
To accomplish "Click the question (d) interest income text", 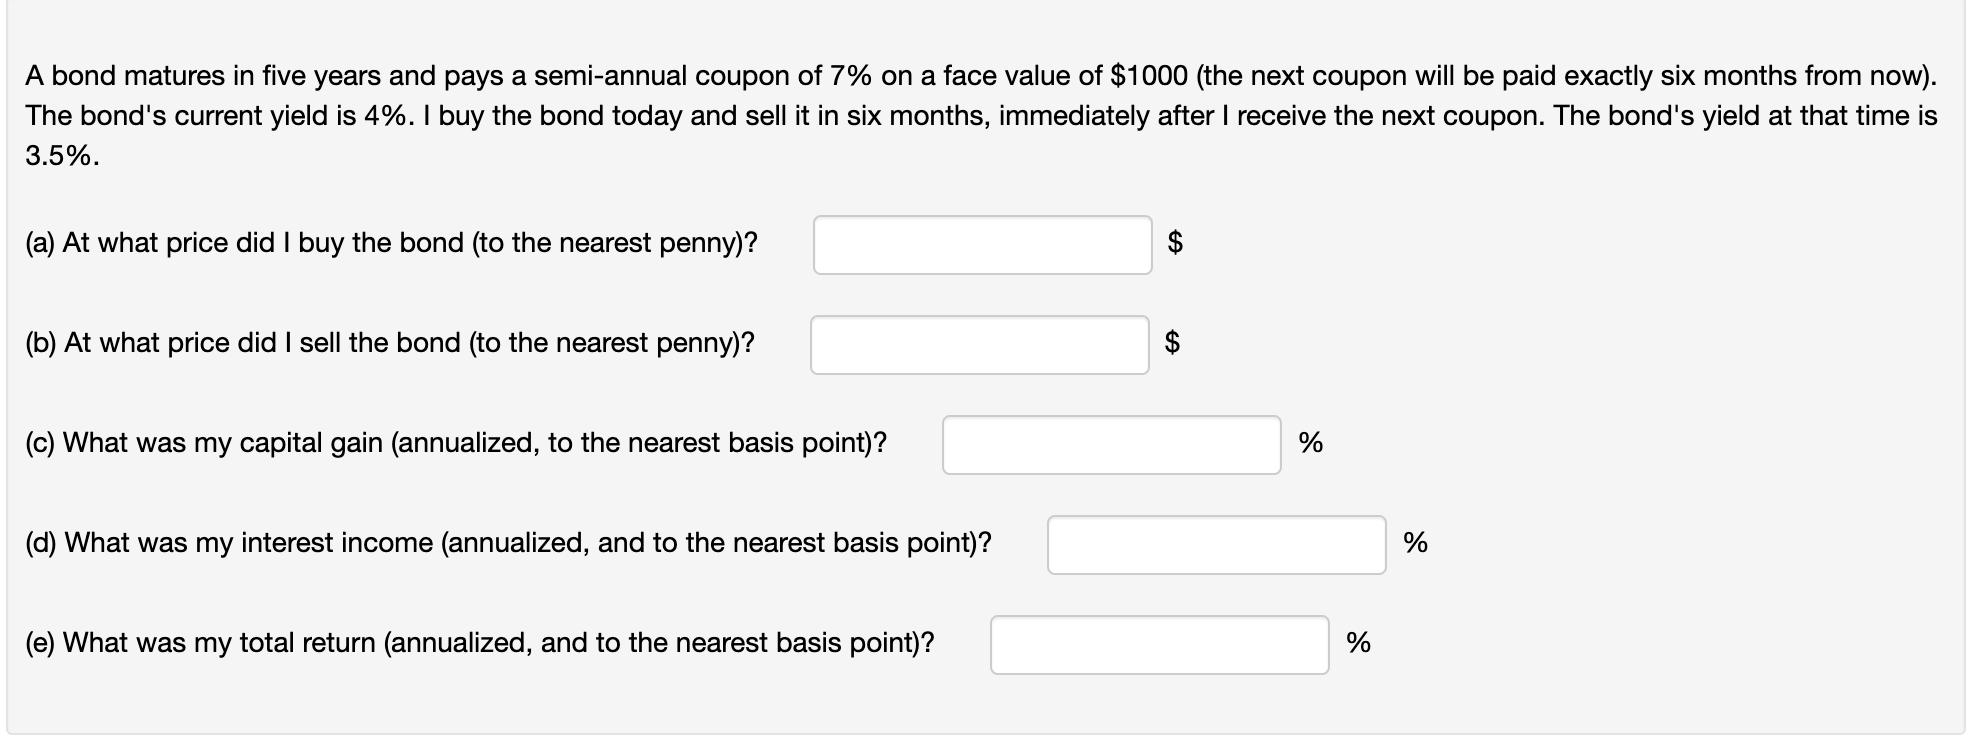I will (x=508, y=543).
